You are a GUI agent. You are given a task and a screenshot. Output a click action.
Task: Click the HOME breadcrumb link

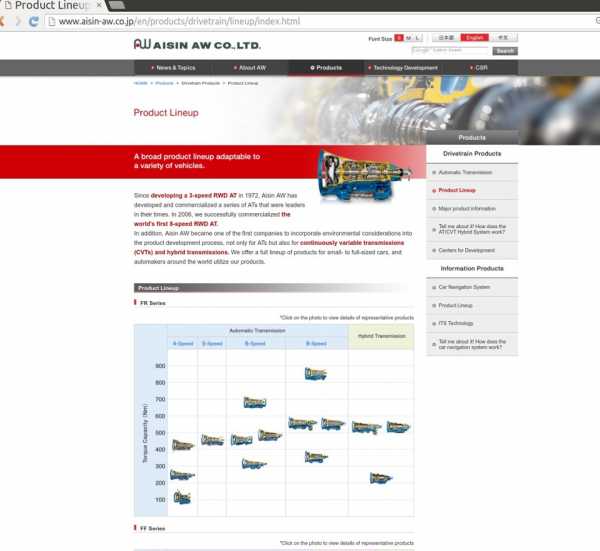140,83
